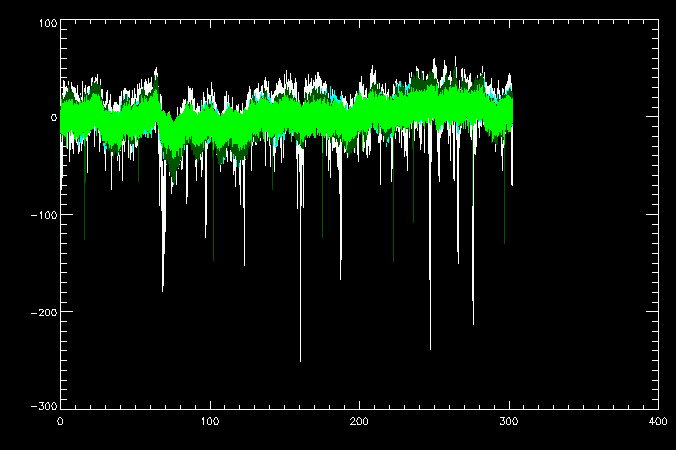Click the x-axis label 200

coord(359,422)
